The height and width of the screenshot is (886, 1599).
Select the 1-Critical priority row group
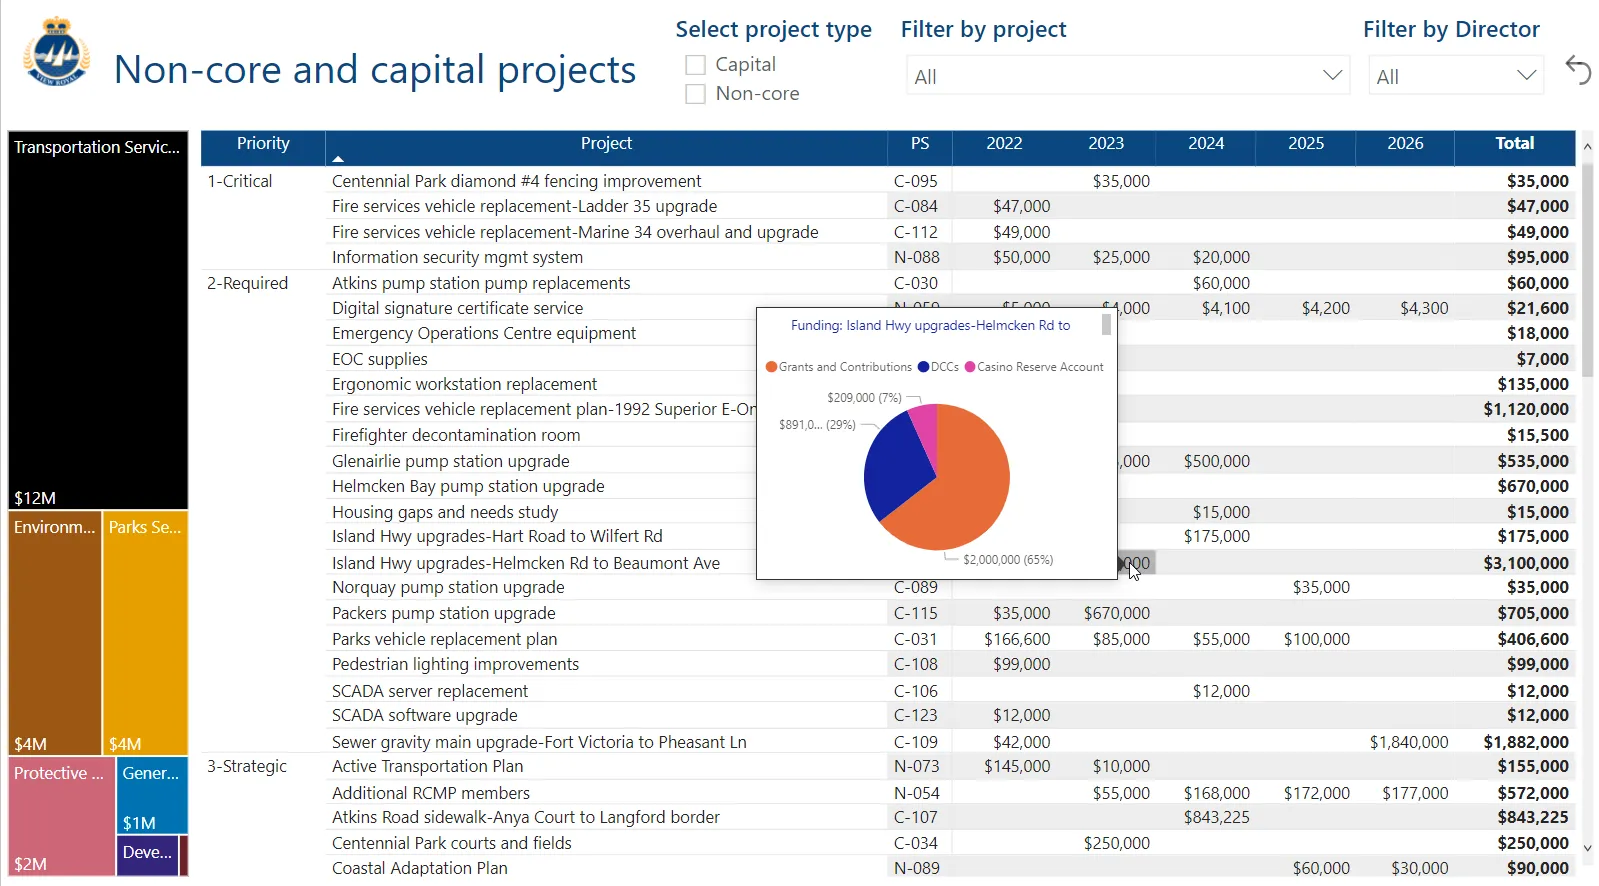(x=239, y=181)
